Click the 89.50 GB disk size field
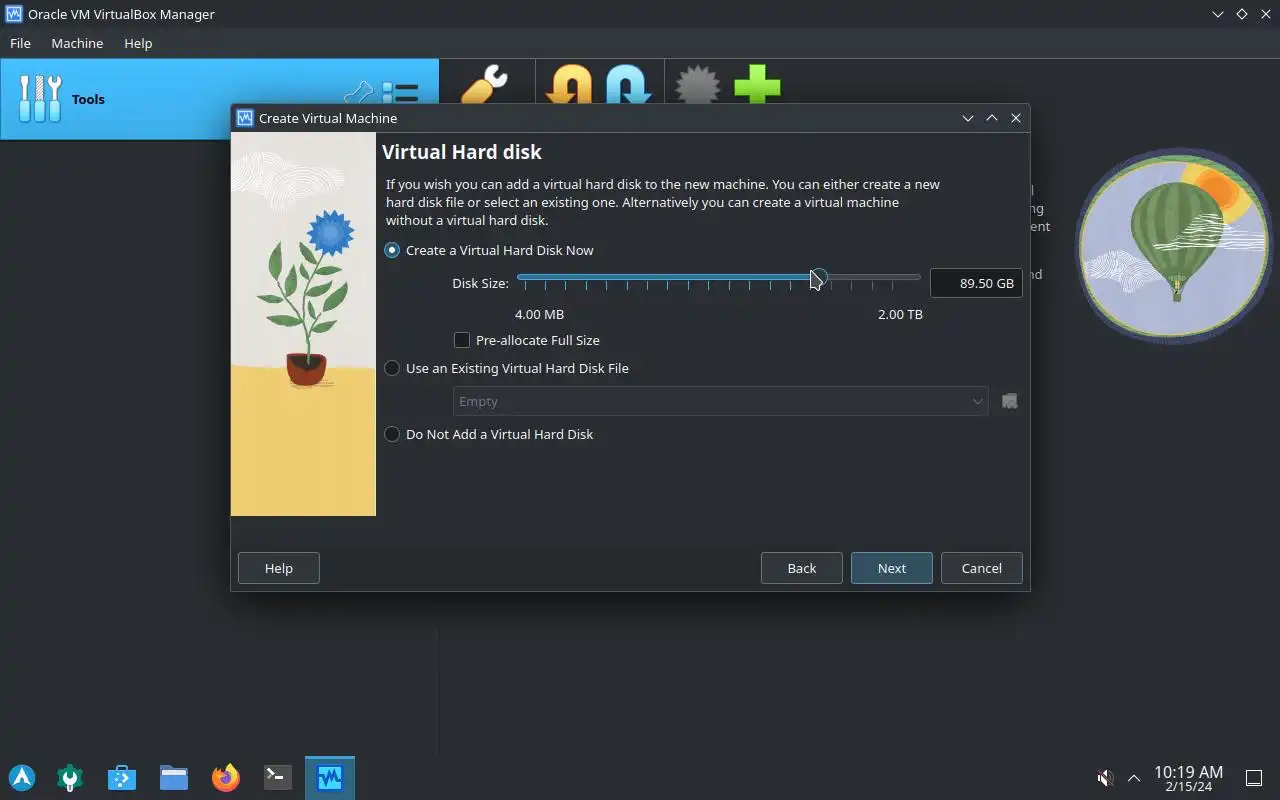 [976, 283]
